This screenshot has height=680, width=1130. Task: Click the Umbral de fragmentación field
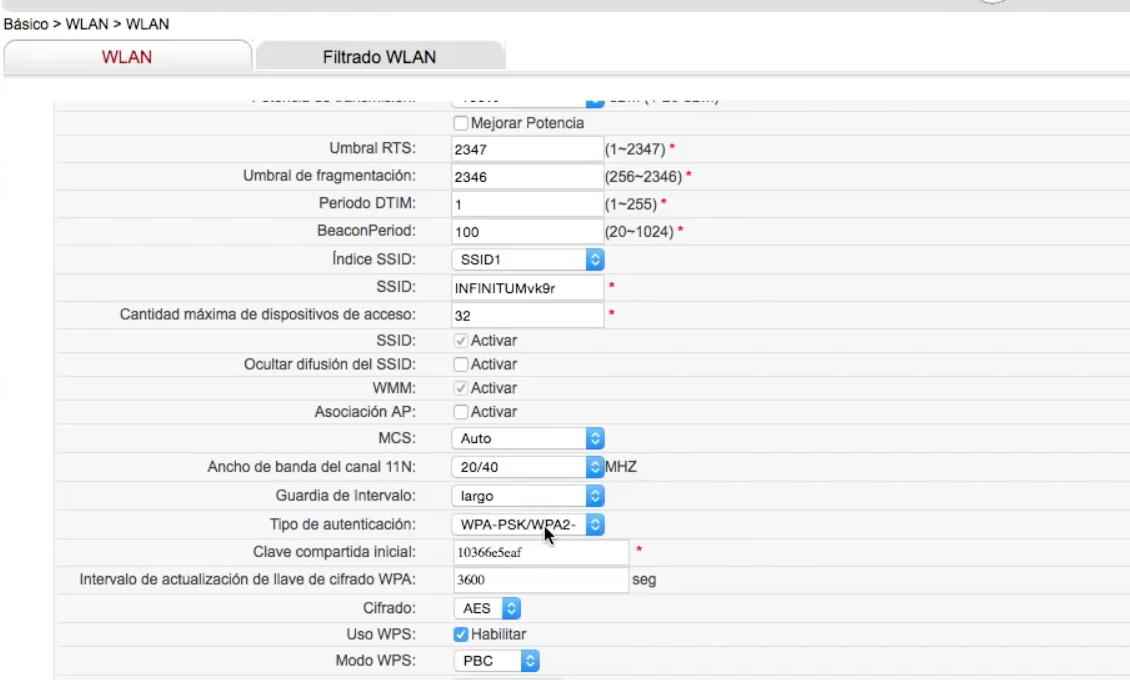pyautogui.click(x=524, y=176)
